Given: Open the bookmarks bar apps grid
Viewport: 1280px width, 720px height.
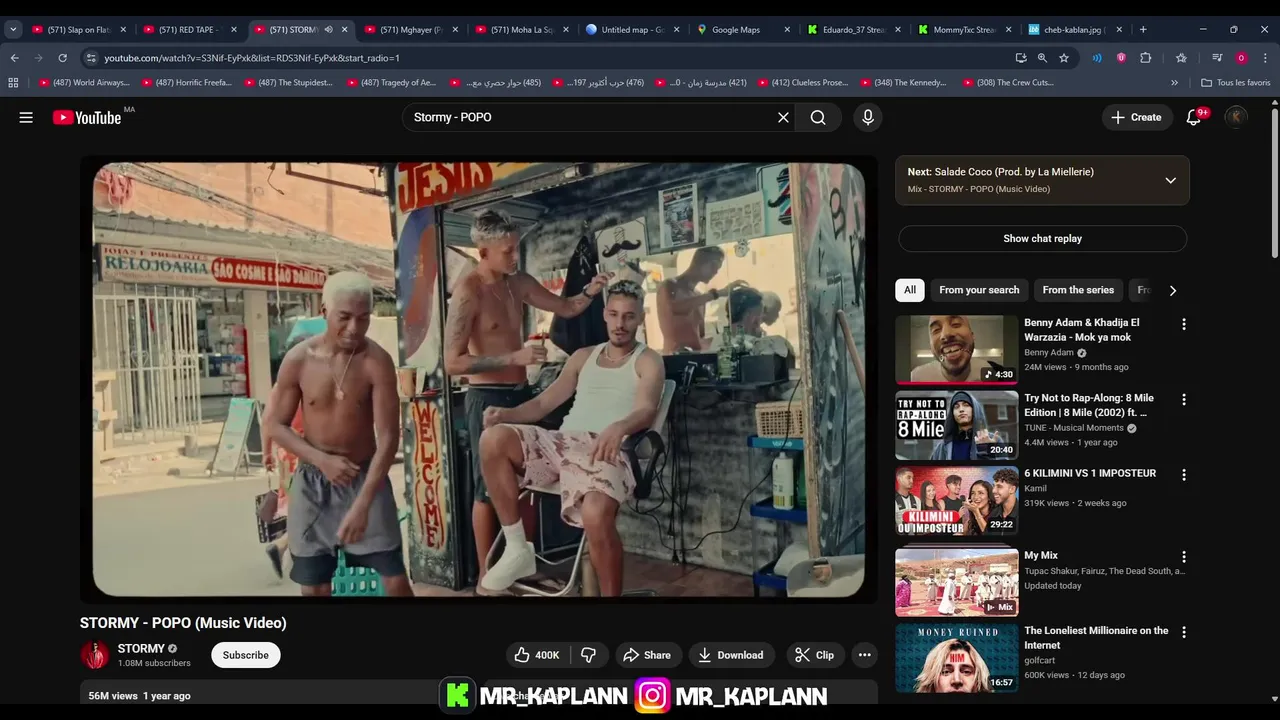Looking at the screenshot, I should (14, 83).
